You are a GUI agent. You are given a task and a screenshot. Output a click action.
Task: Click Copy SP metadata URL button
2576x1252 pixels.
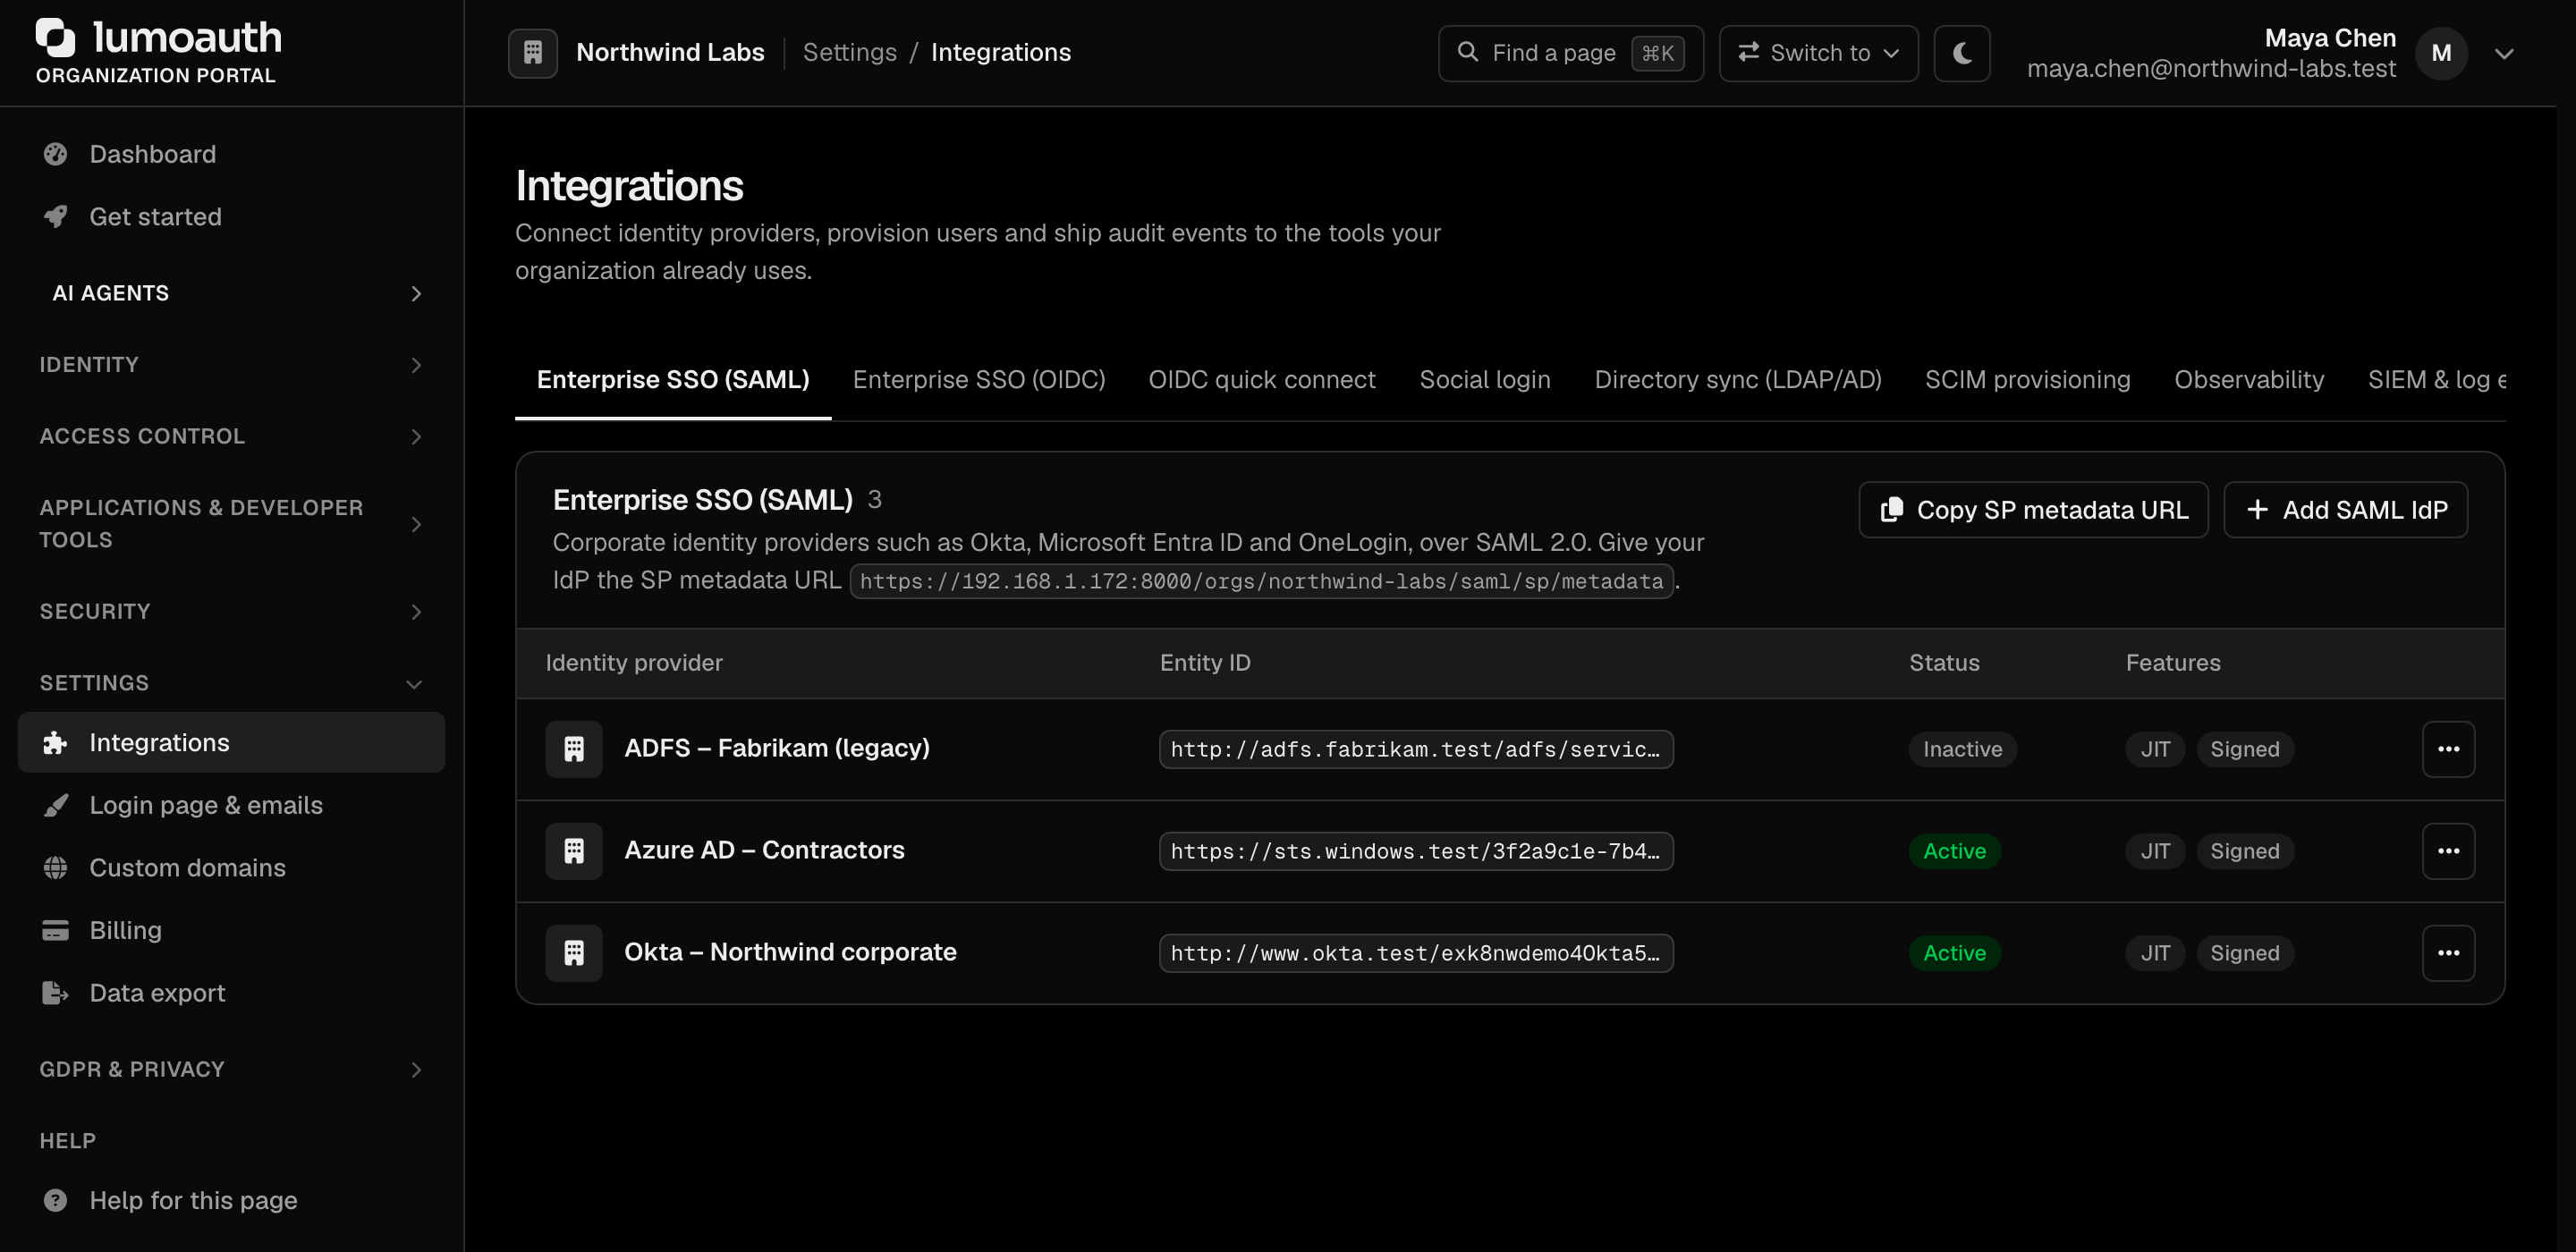click(2032, 510)
